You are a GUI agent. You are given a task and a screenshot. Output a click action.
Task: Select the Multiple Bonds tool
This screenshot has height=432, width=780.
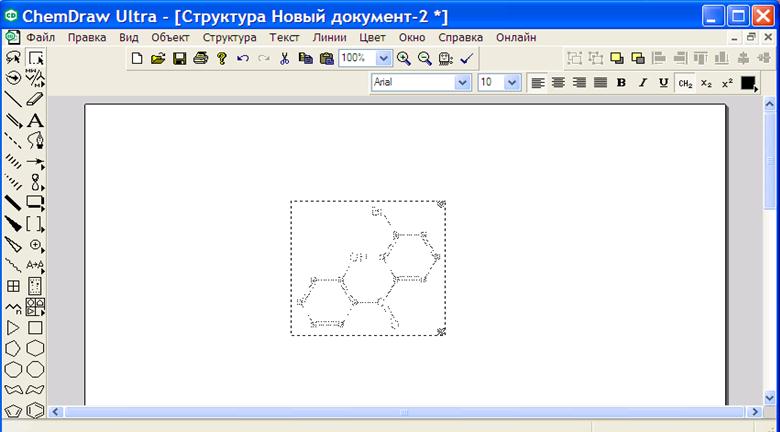point(13,120)
